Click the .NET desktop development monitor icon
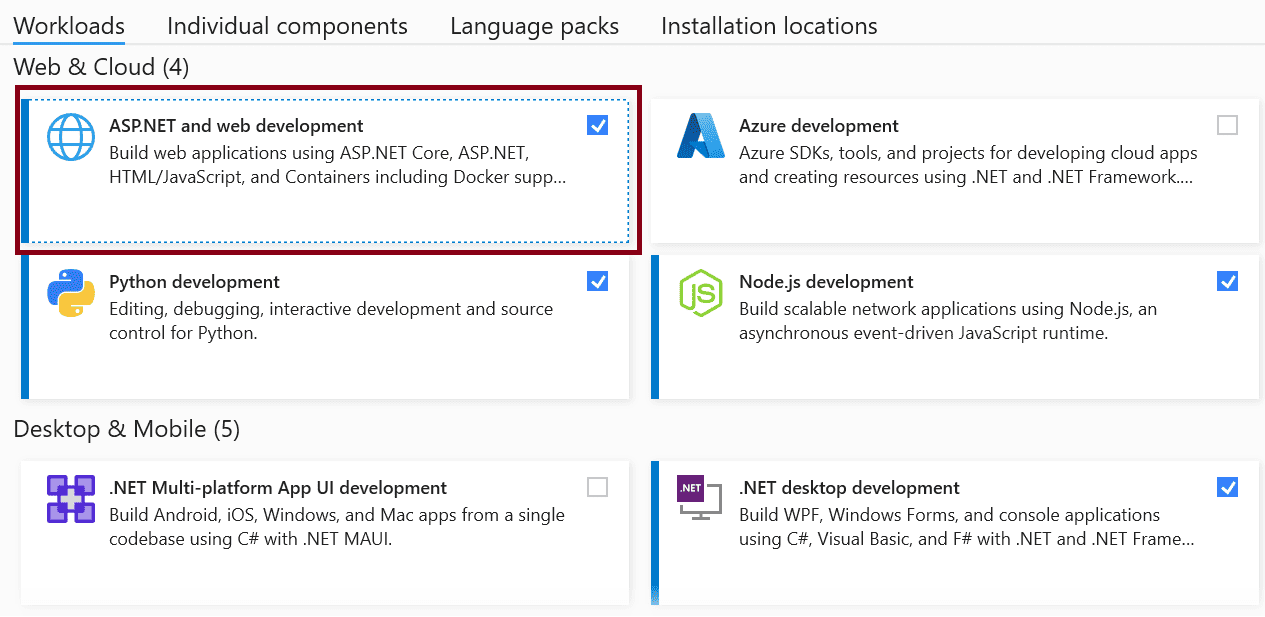 [x=700, y=499]
